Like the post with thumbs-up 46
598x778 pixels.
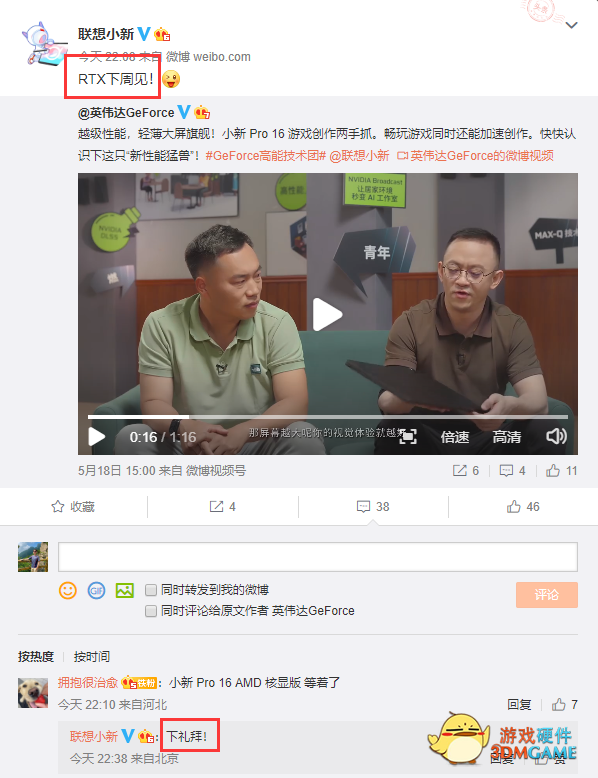pos(523,507)
